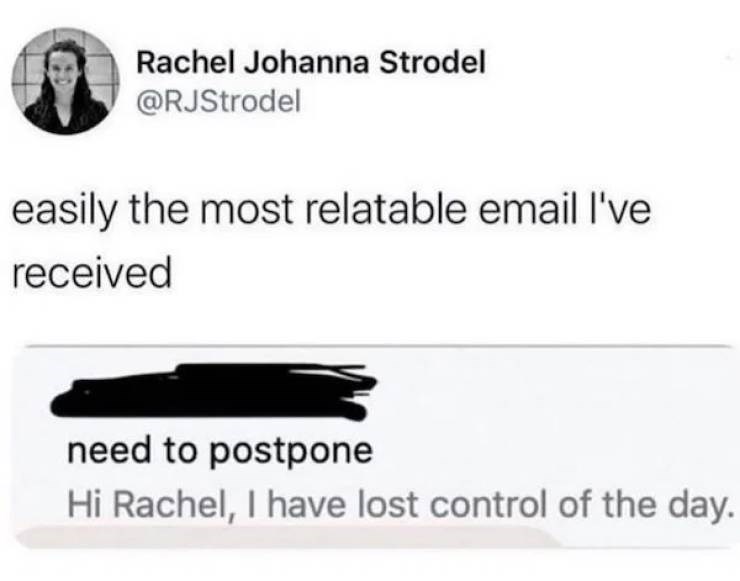Click the word "need" in the email subject
Image resolution: width=740 pixels, height=581 pixels.
tap(102, 451)
